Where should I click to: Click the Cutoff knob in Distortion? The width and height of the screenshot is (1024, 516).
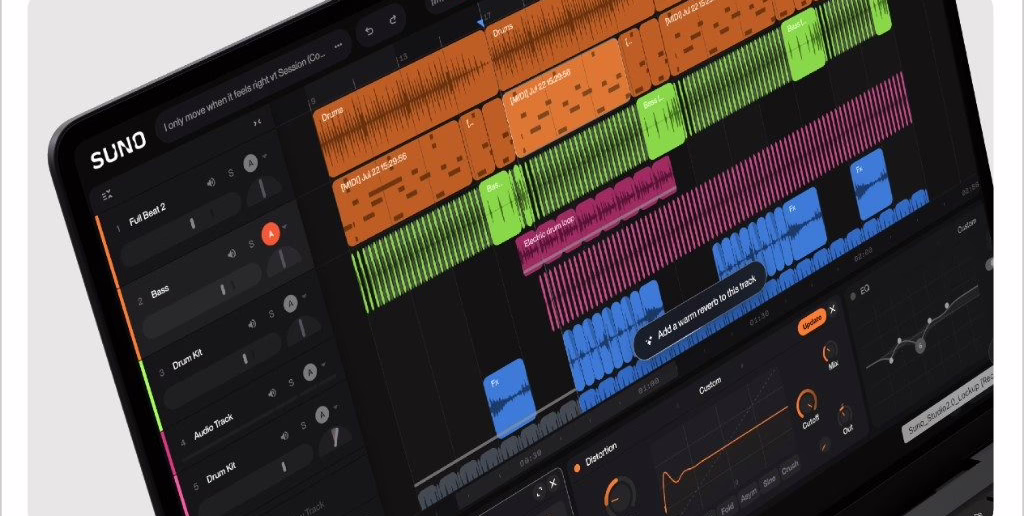(808, 404)
